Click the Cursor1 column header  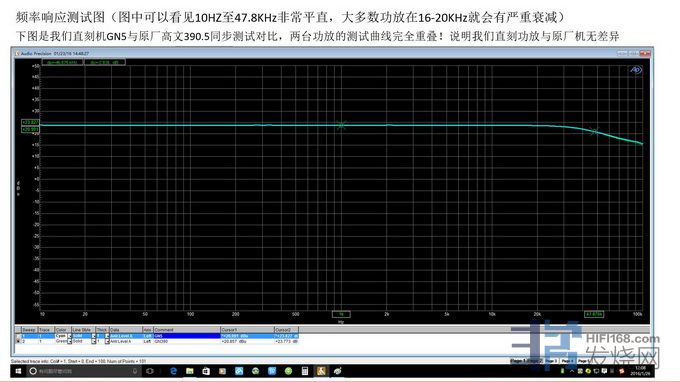point(247,330)
